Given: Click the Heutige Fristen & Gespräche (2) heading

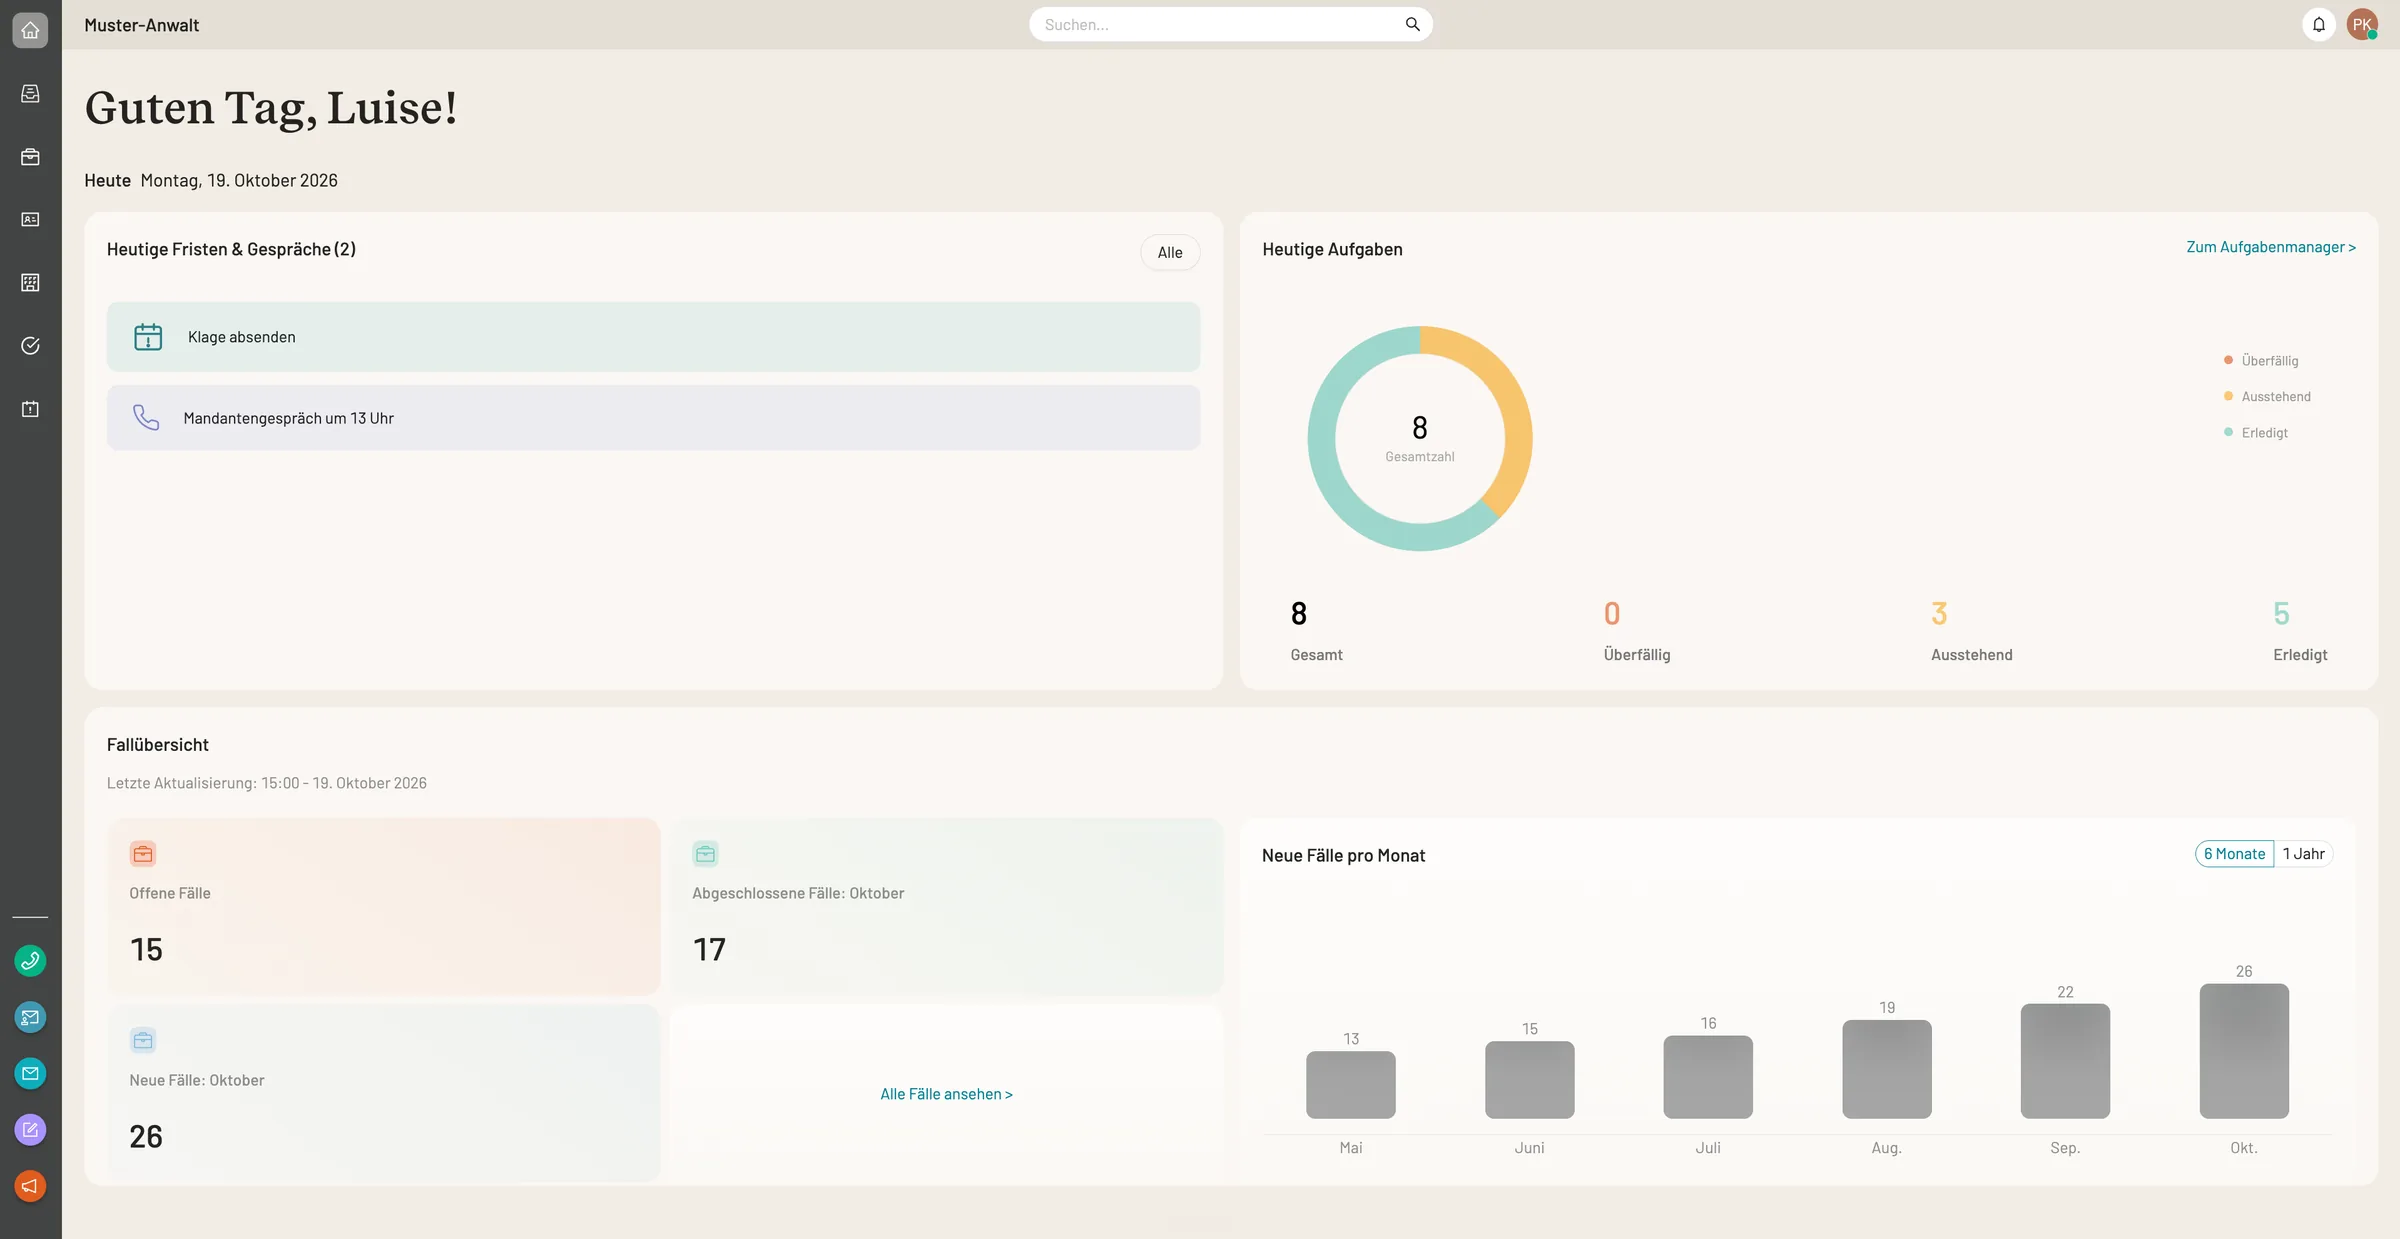Looking at the screenshot, I should click(231, 249).
